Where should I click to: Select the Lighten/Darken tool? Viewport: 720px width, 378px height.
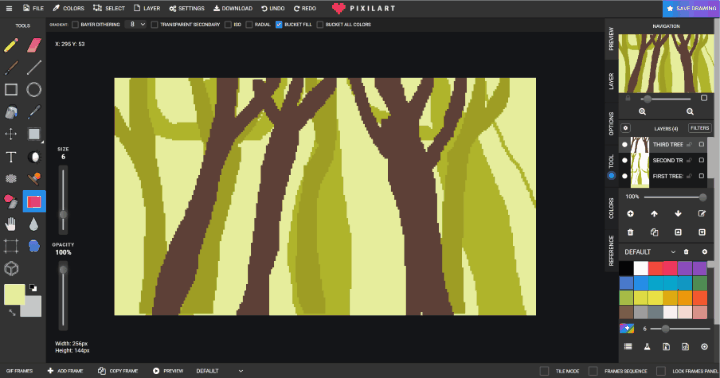tap(34, 157)
